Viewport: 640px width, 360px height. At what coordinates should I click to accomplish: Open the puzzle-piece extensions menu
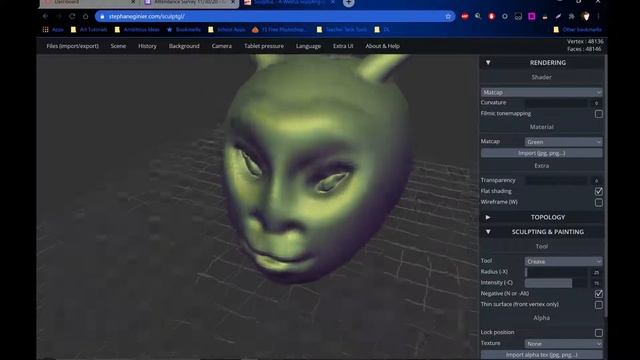tap(571, 16)
